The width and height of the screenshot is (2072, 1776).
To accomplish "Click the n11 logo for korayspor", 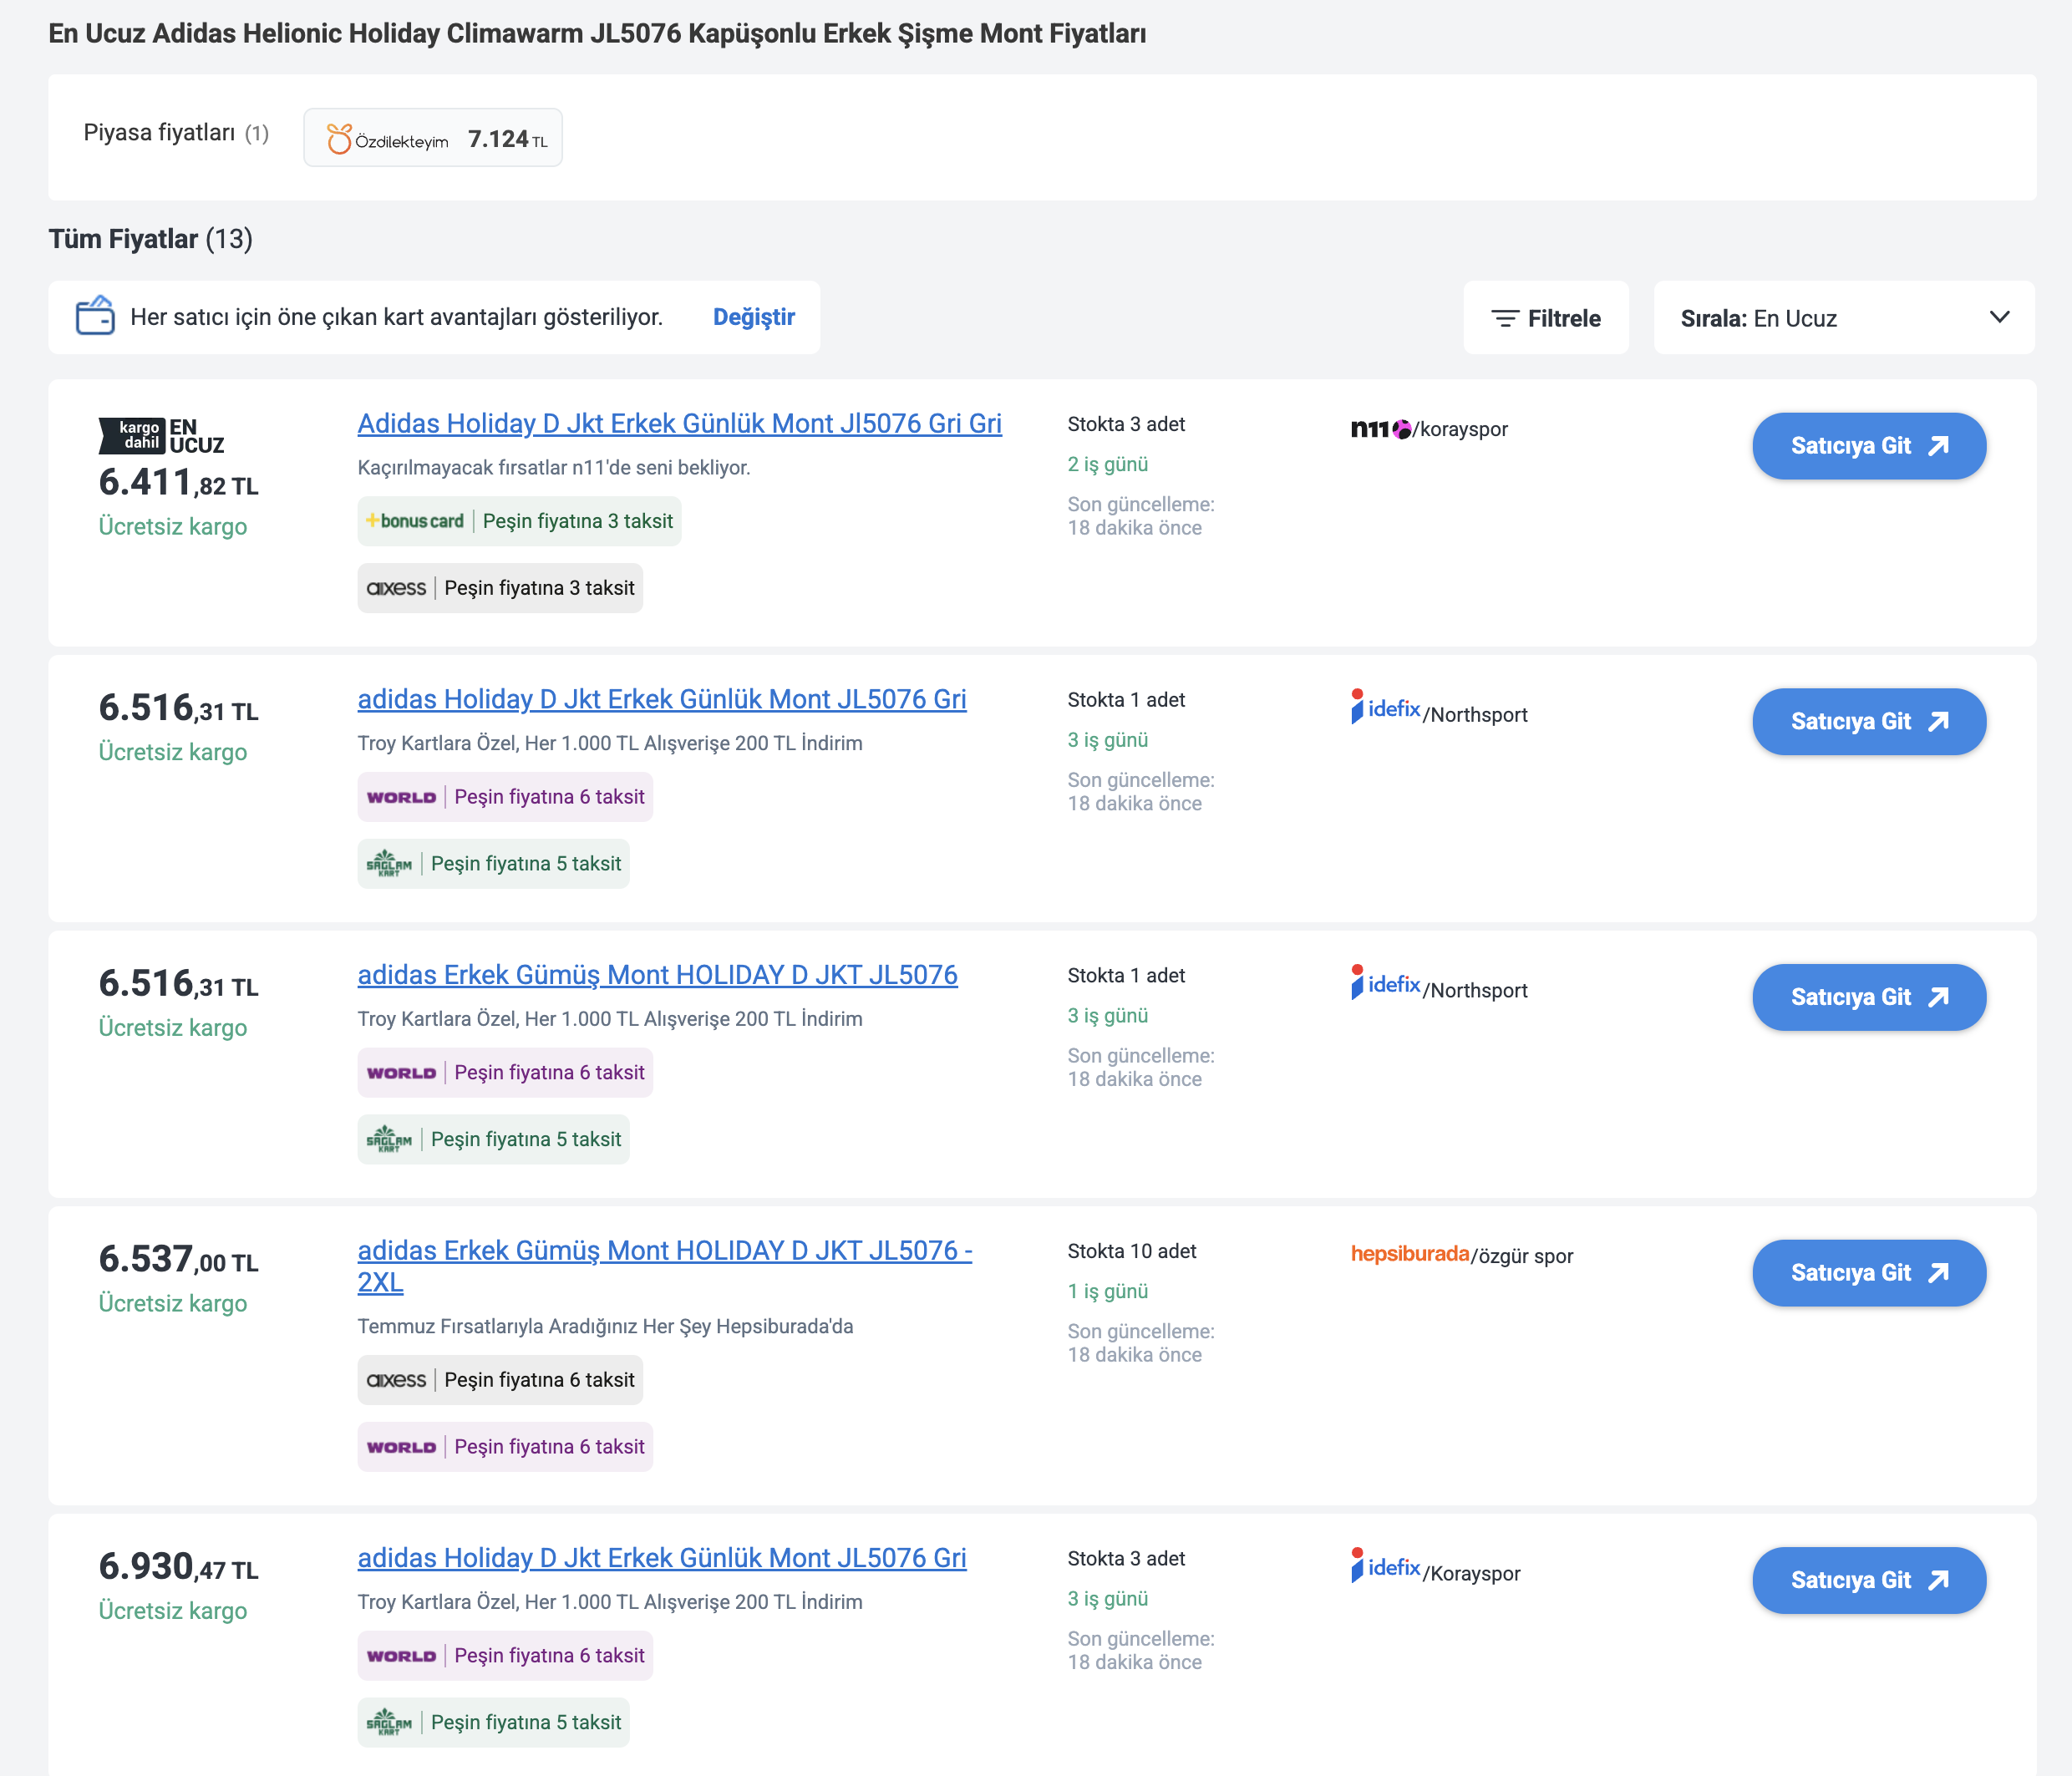I will pyautogui.click(x=1381, y=429).
